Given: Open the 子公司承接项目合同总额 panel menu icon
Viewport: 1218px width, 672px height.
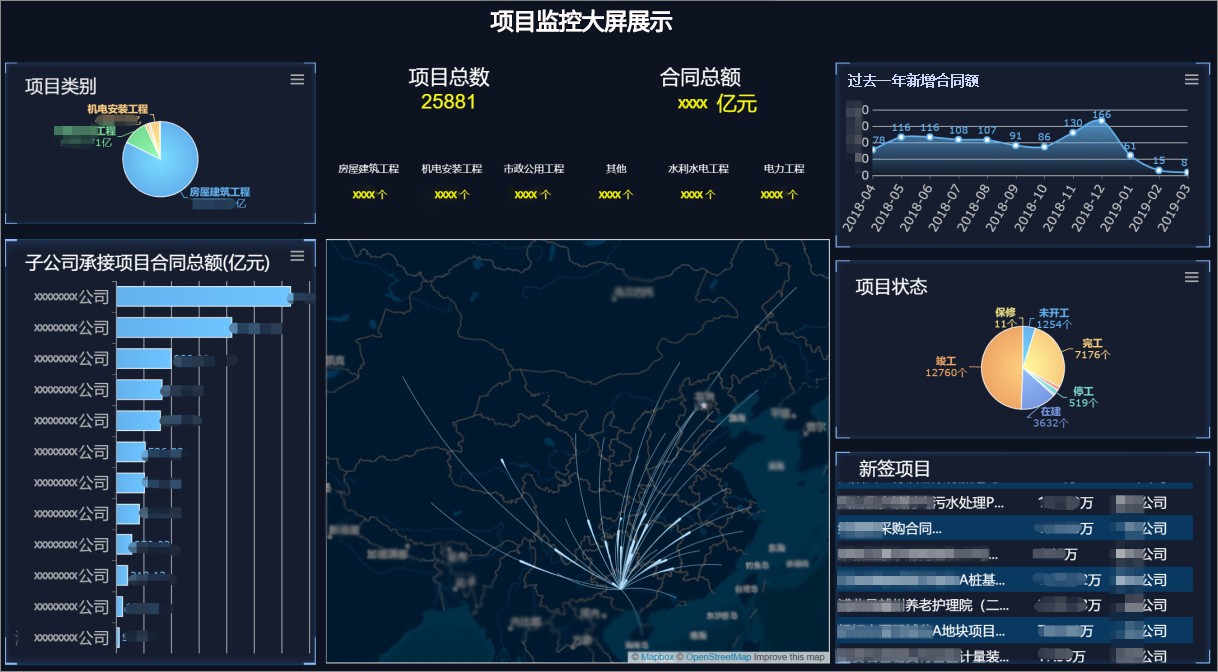Looking at the screenshot, I should tap(297, 256).
